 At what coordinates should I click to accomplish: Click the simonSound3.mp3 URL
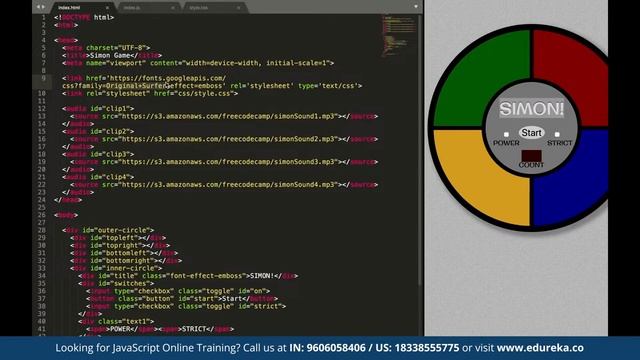coord(229,162)
